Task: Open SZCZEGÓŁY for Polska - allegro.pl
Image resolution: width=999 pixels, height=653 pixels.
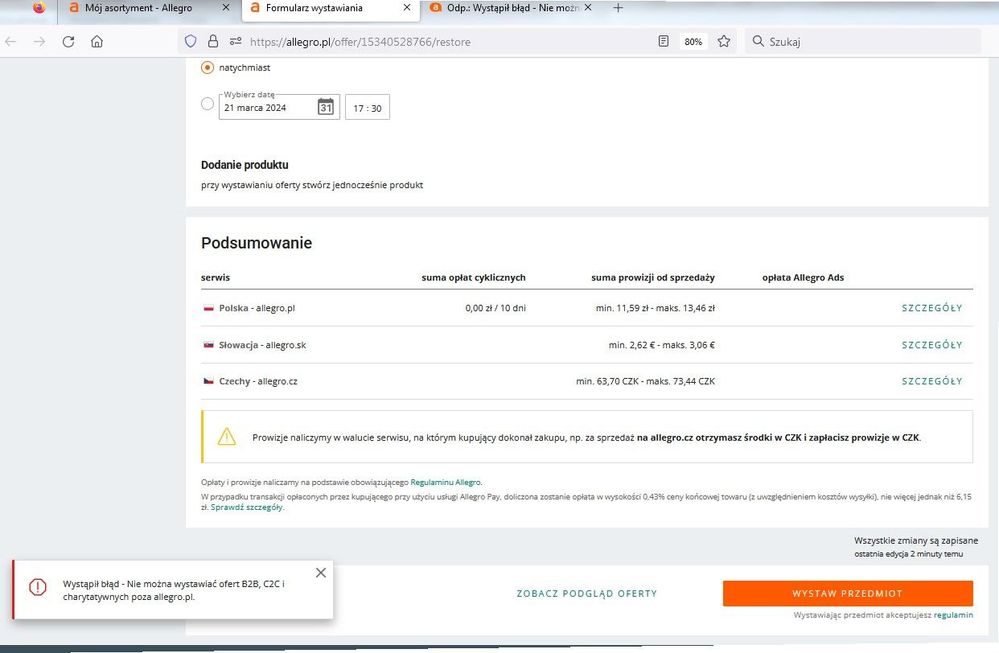Action: (931, 308)
